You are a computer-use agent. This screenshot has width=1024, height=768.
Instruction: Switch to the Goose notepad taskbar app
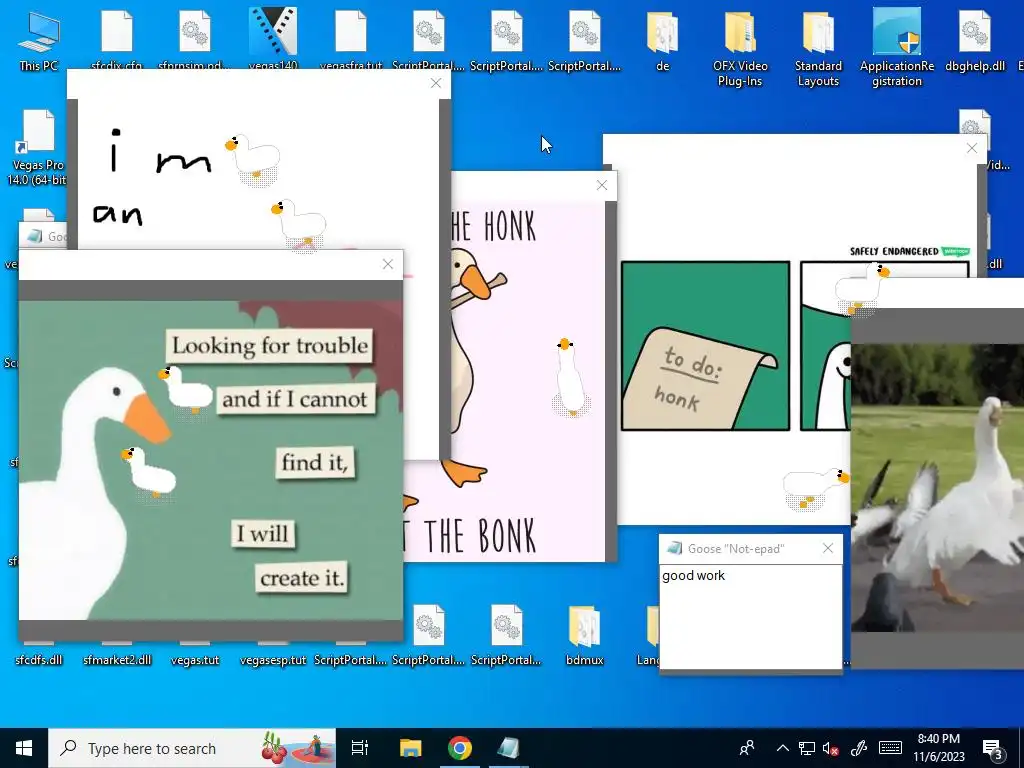tap(509, 748)
